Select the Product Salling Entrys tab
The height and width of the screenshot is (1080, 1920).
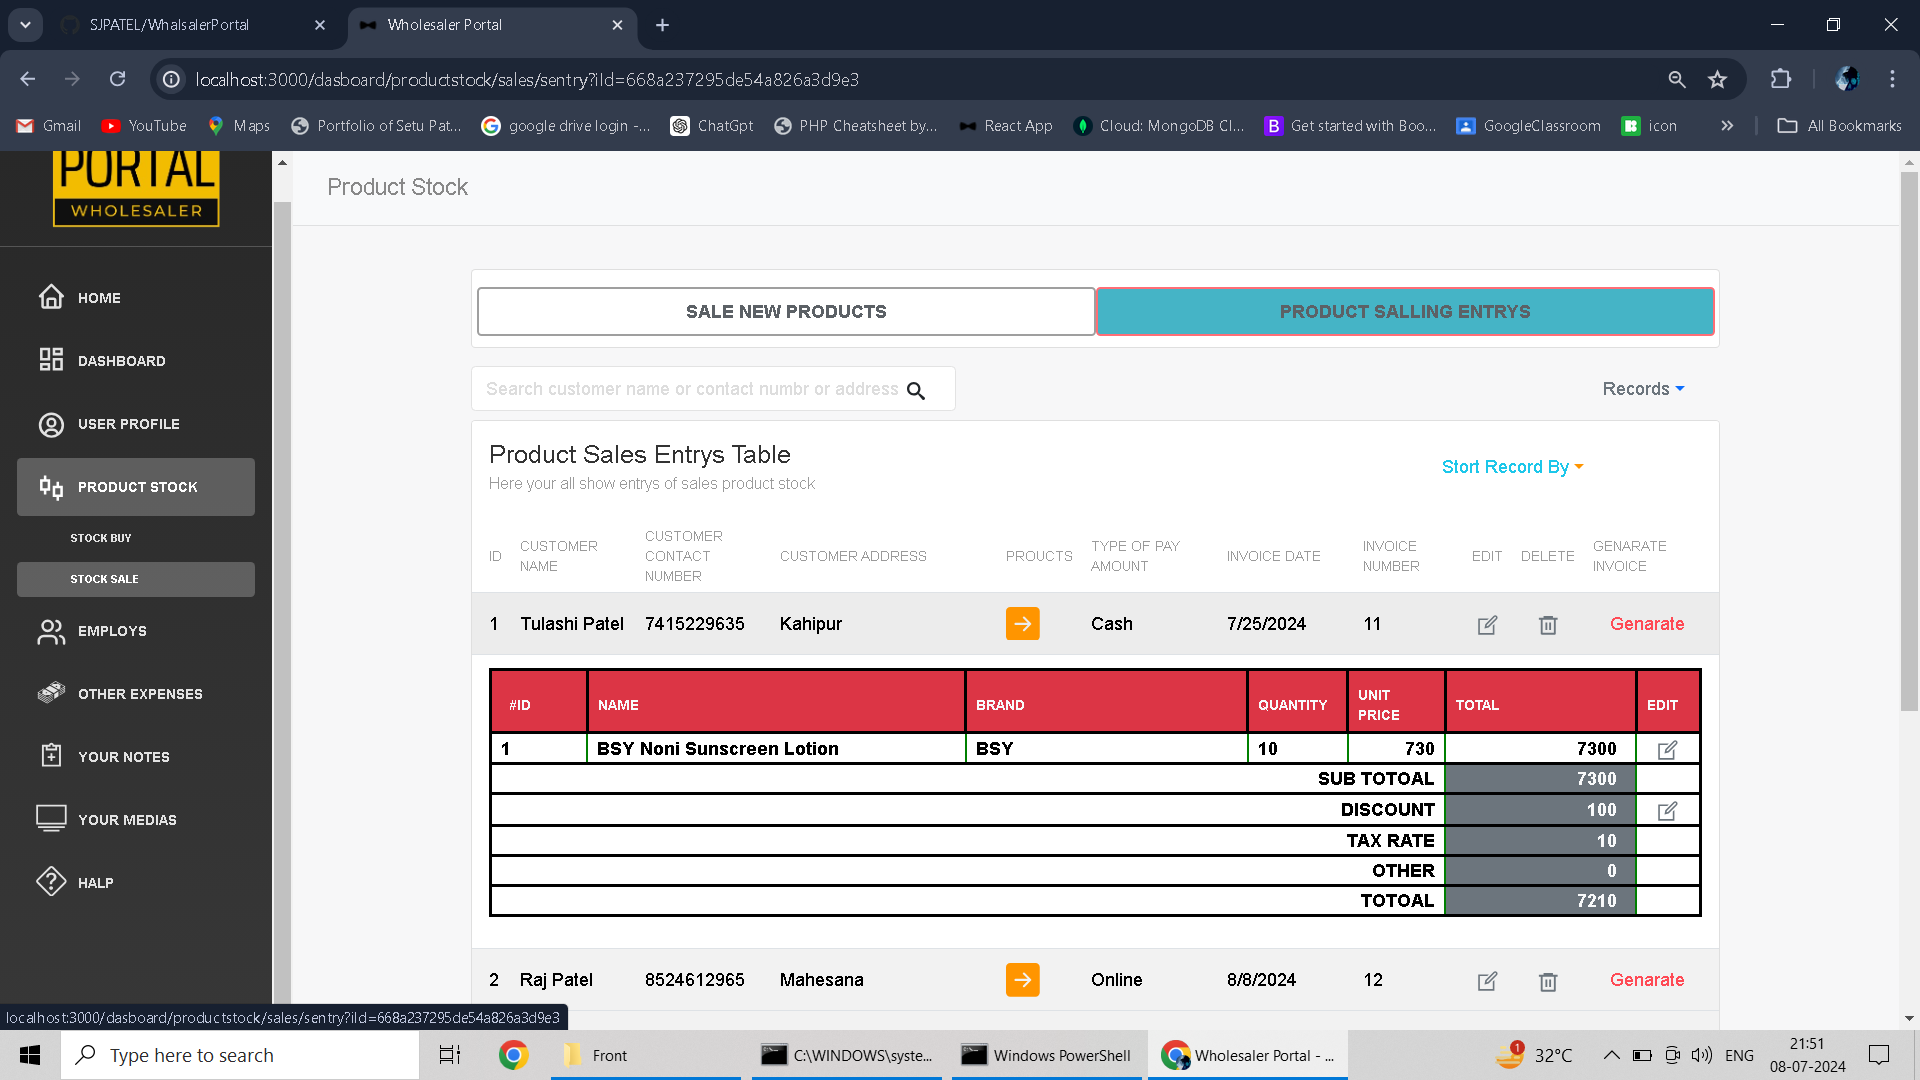coord(1404,312)
